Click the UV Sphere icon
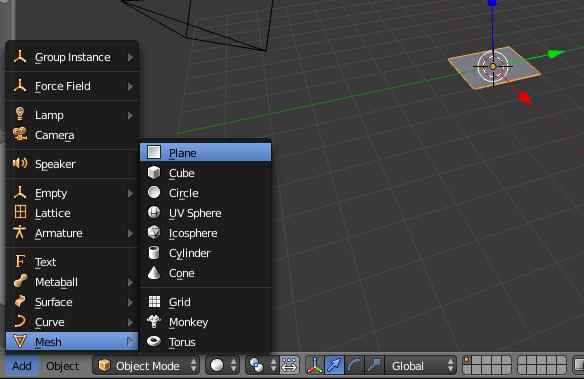Image resolution: width=584 pixels, height=379 pixels. click(x=154, y=213)
